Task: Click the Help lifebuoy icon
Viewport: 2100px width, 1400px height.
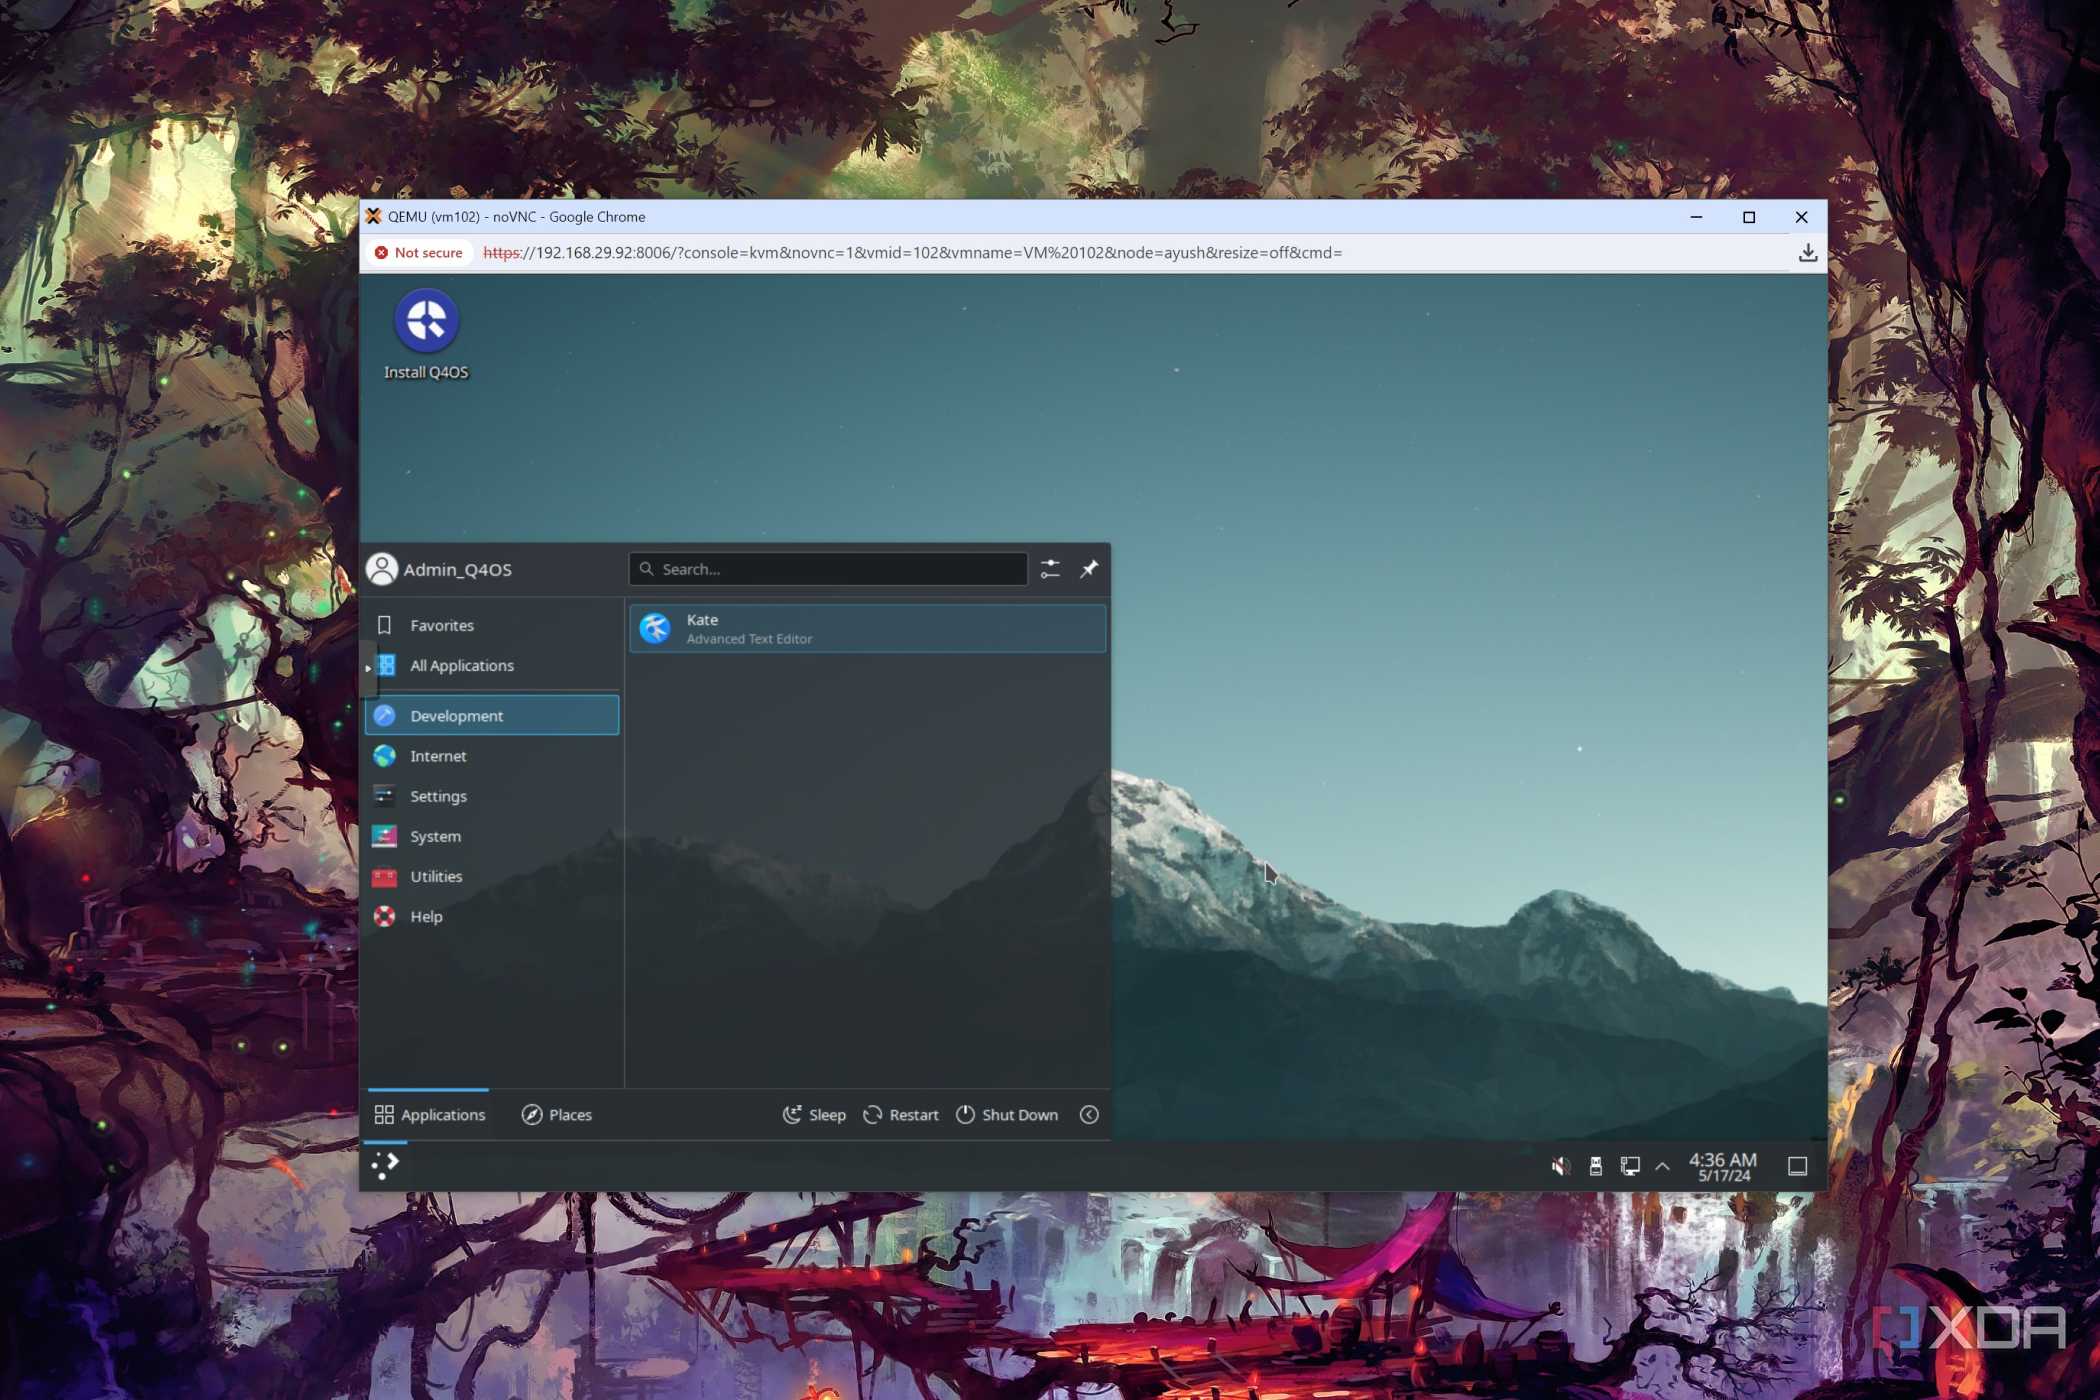Action: (x=384, y=916)
